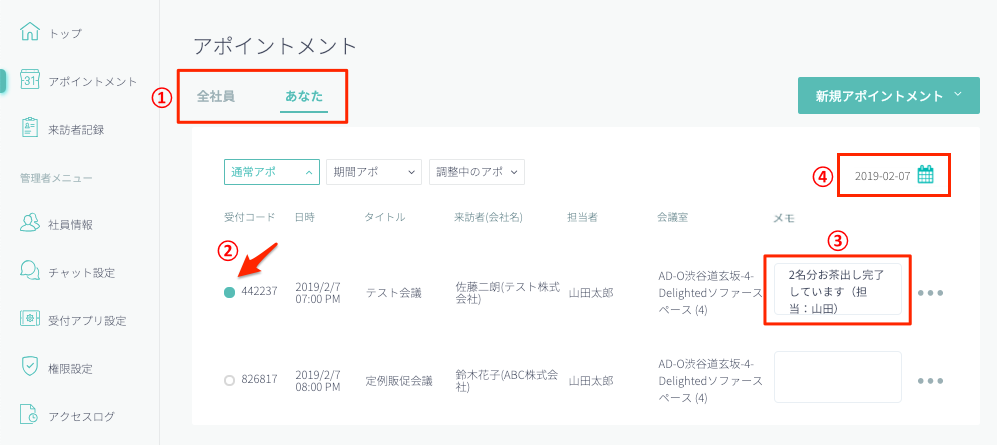Open permission settings shield icon
997x445 pixels.
click(x=30, y=368)
